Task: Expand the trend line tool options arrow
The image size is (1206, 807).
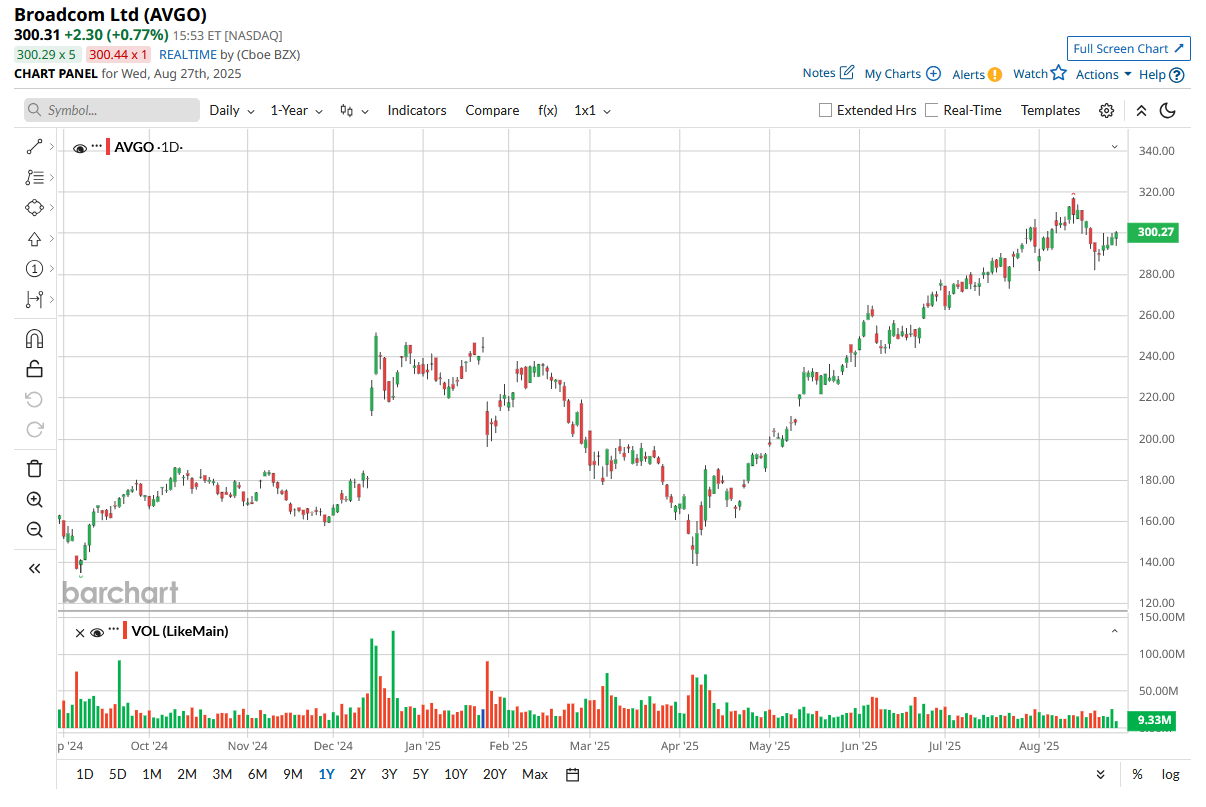Action: click(51, 147)
